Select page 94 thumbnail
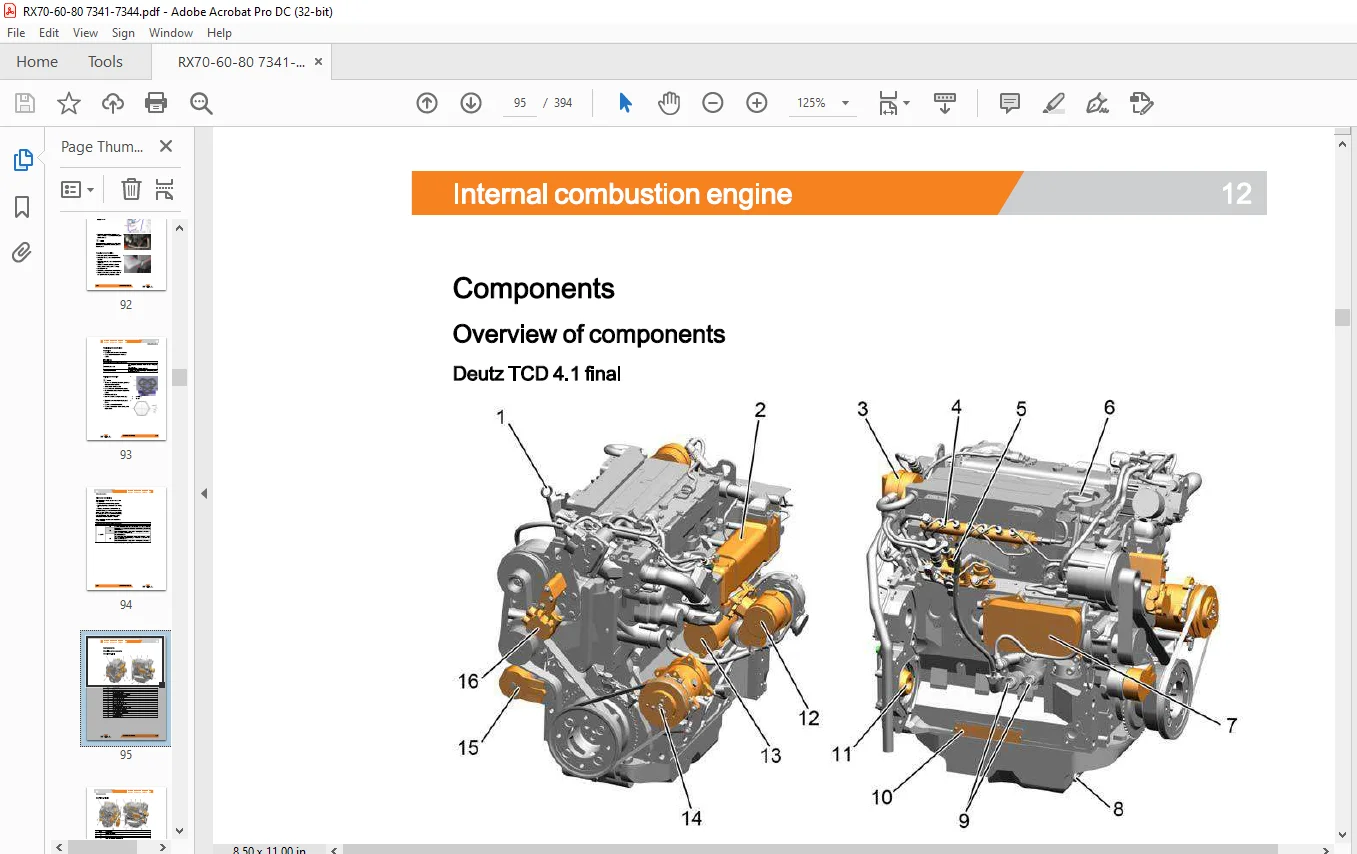The image size is (1357, 854). point(126,539)
